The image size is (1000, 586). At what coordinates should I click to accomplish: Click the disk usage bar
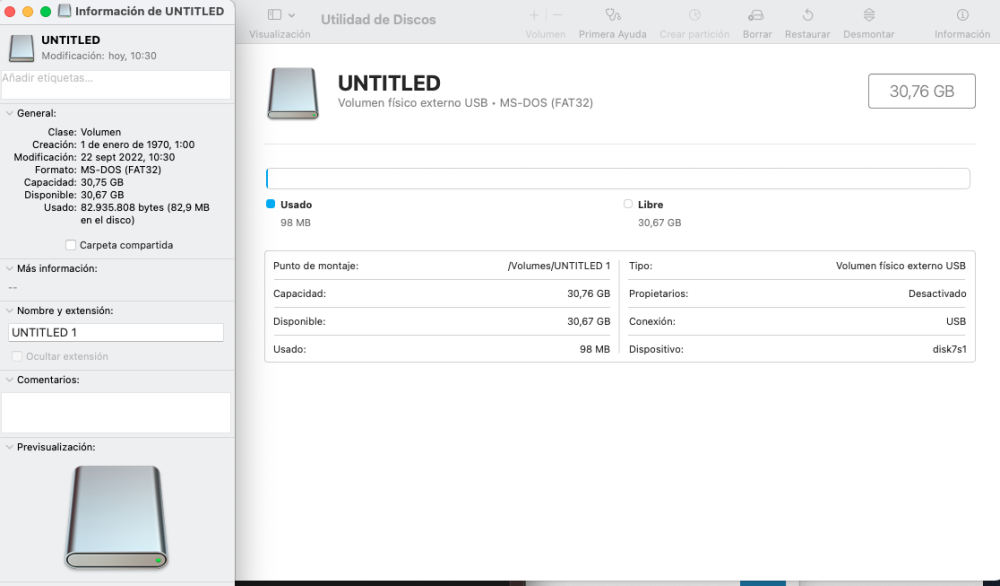point(618,179)
